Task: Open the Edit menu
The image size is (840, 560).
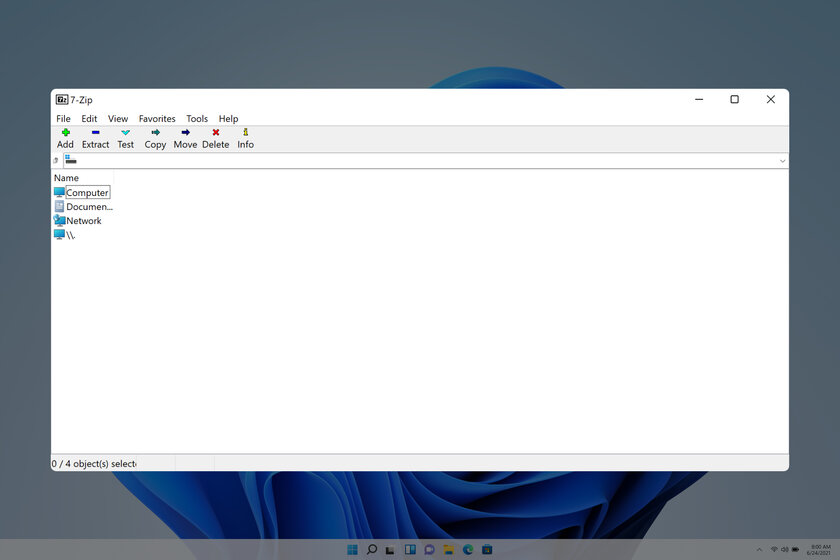Action: [89, 118]
